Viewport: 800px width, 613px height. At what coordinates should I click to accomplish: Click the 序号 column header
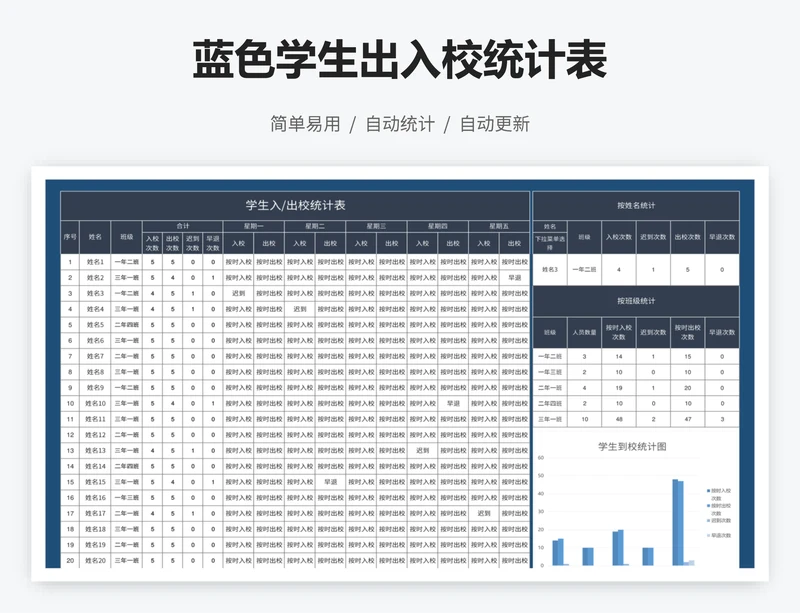(70, 237)
